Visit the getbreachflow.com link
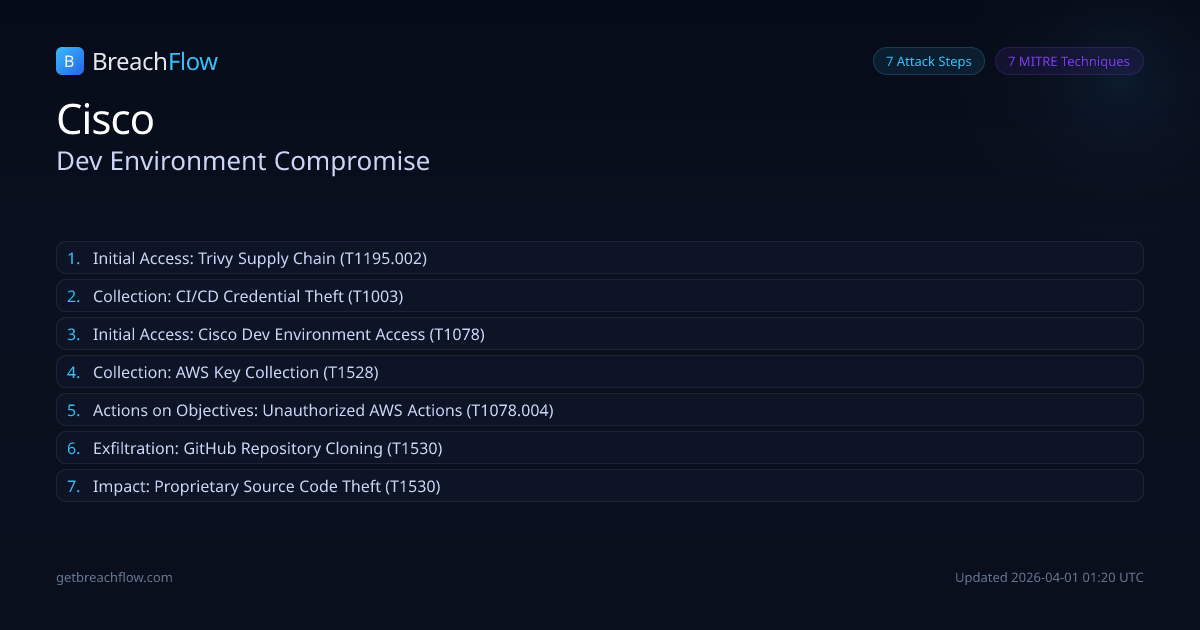The height and width of the screenshot is (630, 1200). [114, 577]
